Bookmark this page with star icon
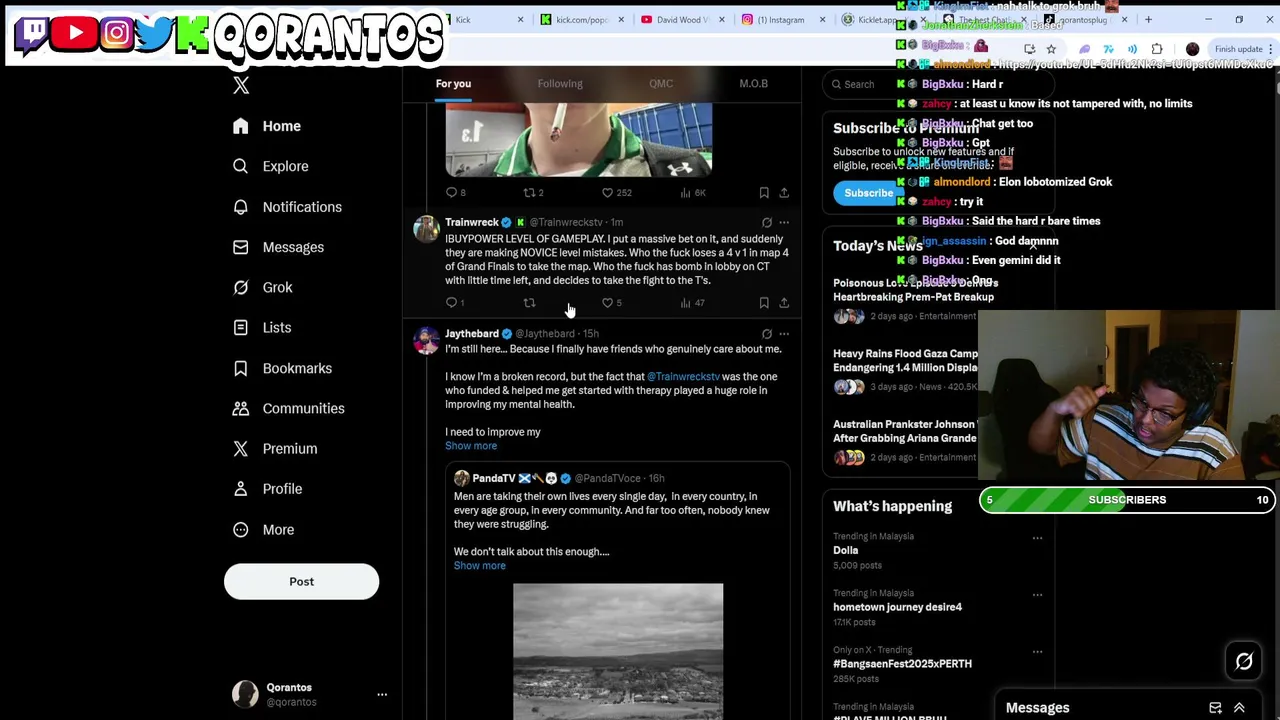This screenshot has height=720, width=1280. pos(1051,49)
